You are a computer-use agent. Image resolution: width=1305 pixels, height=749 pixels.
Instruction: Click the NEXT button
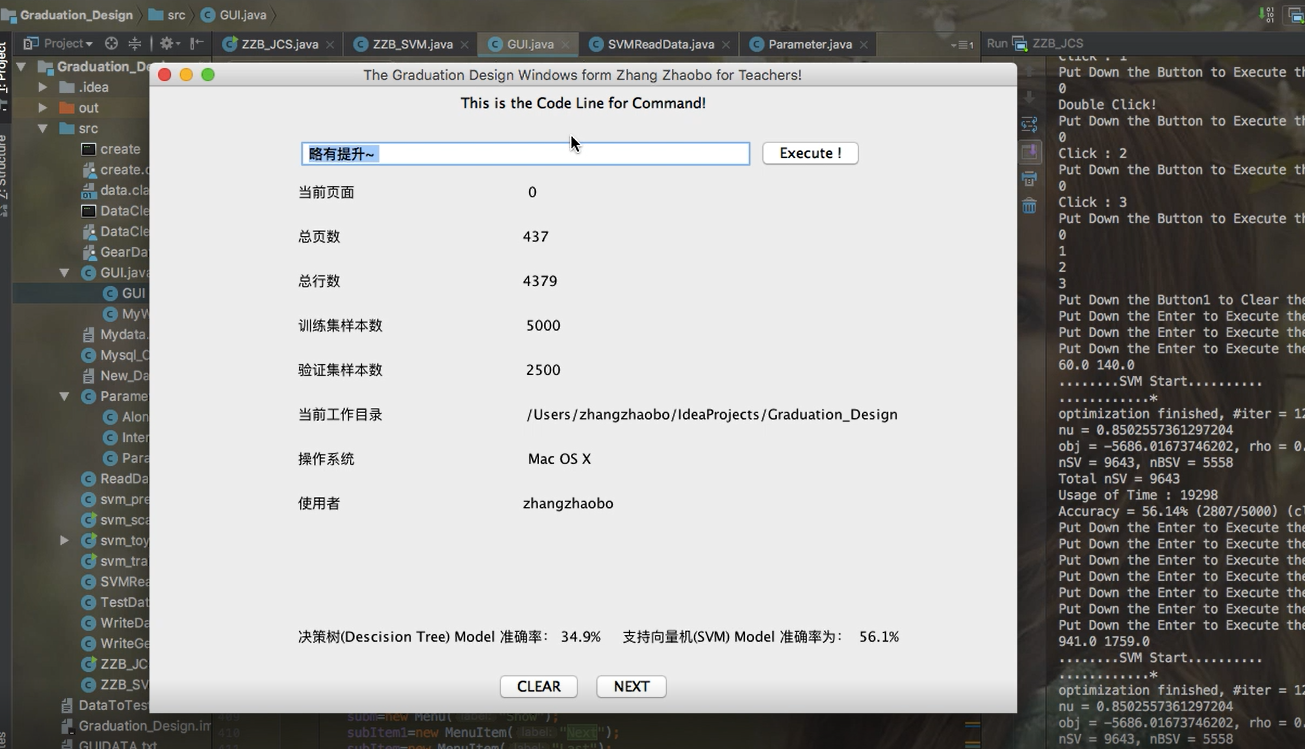pos(631,686)
